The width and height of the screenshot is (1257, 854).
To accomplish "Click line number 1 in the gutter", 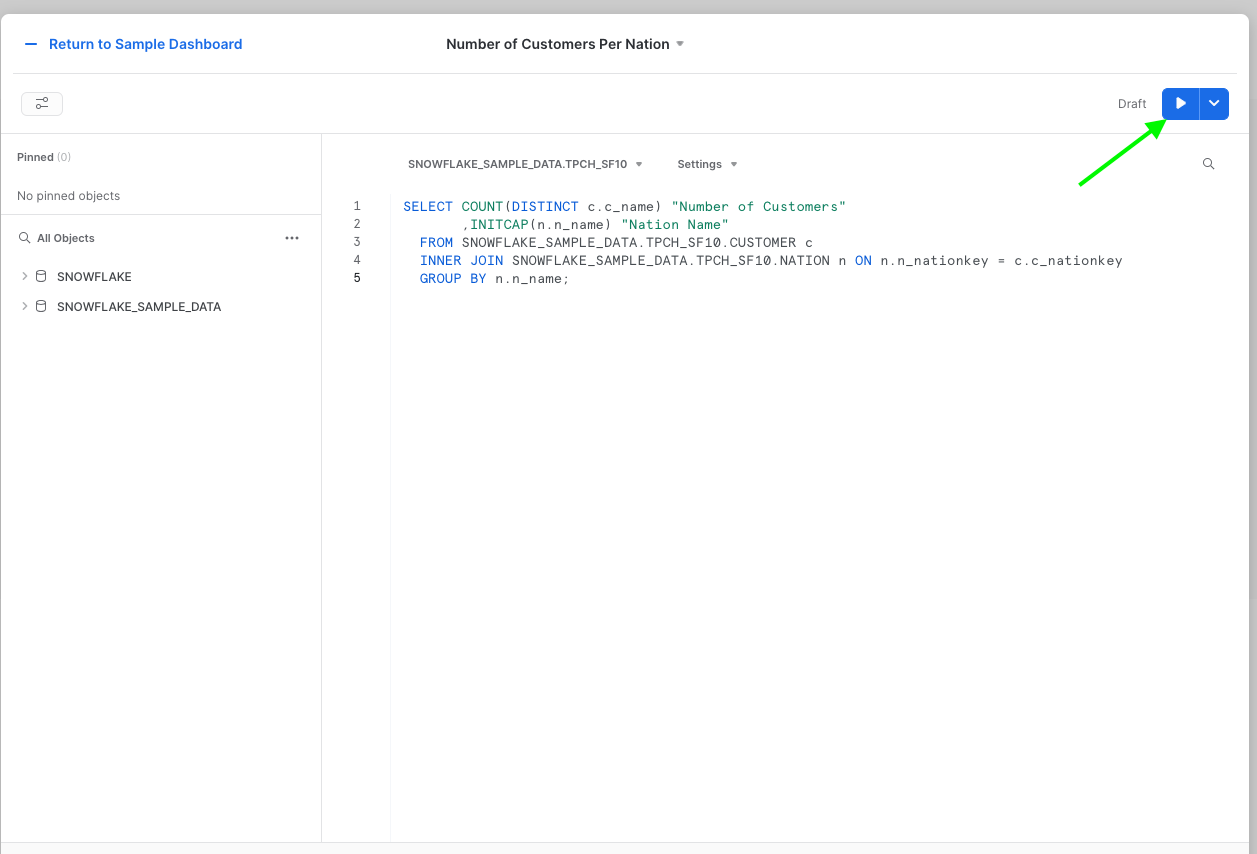I will coord(356,206).
